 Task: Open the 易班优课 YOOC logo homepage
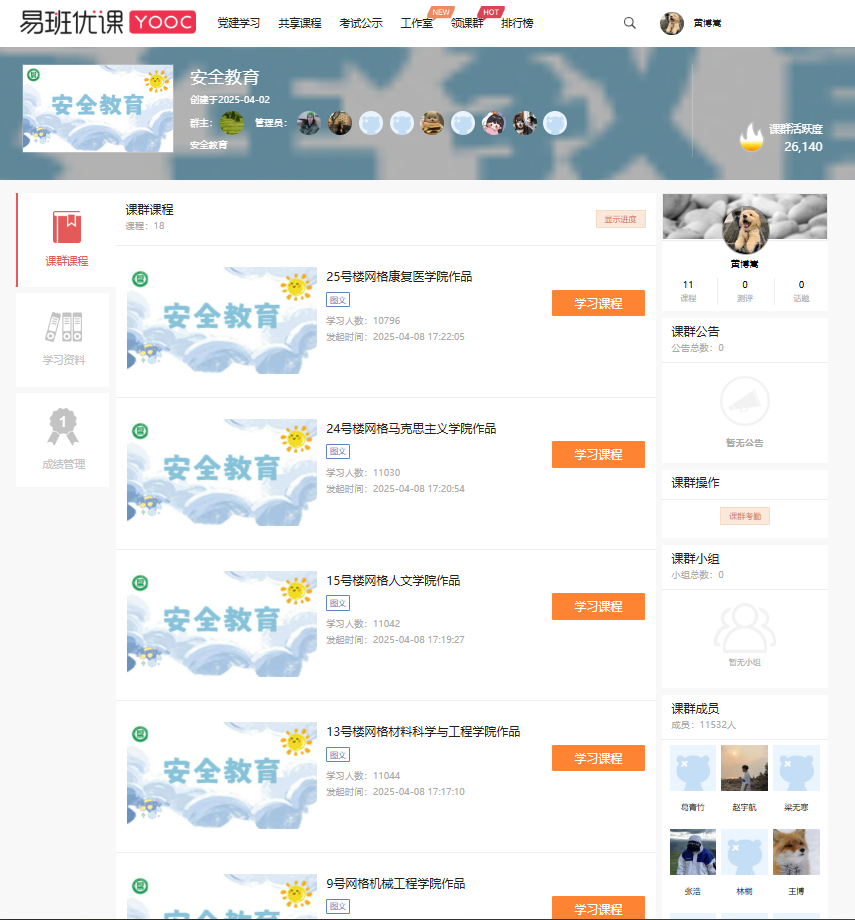[108, 22]
